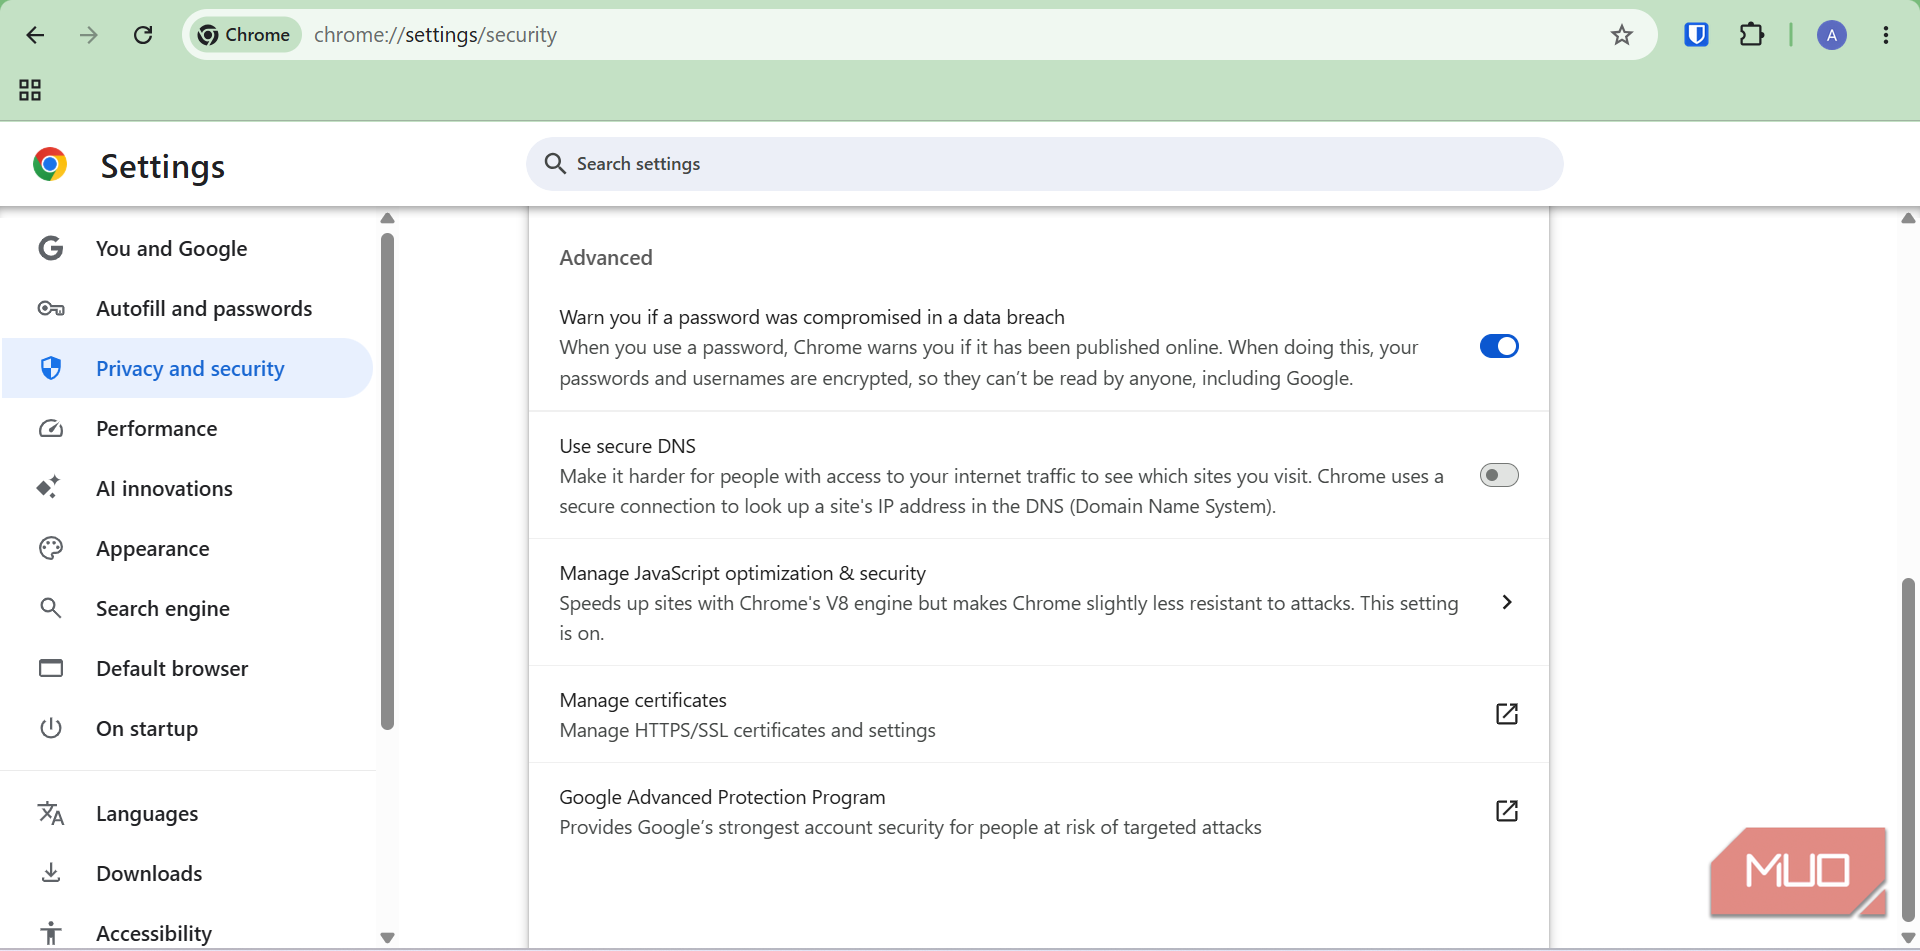Screen dimensions: 1920x951
Task: Open Advanced Protection Program external link icon
Action: (x=1507, y=811)
